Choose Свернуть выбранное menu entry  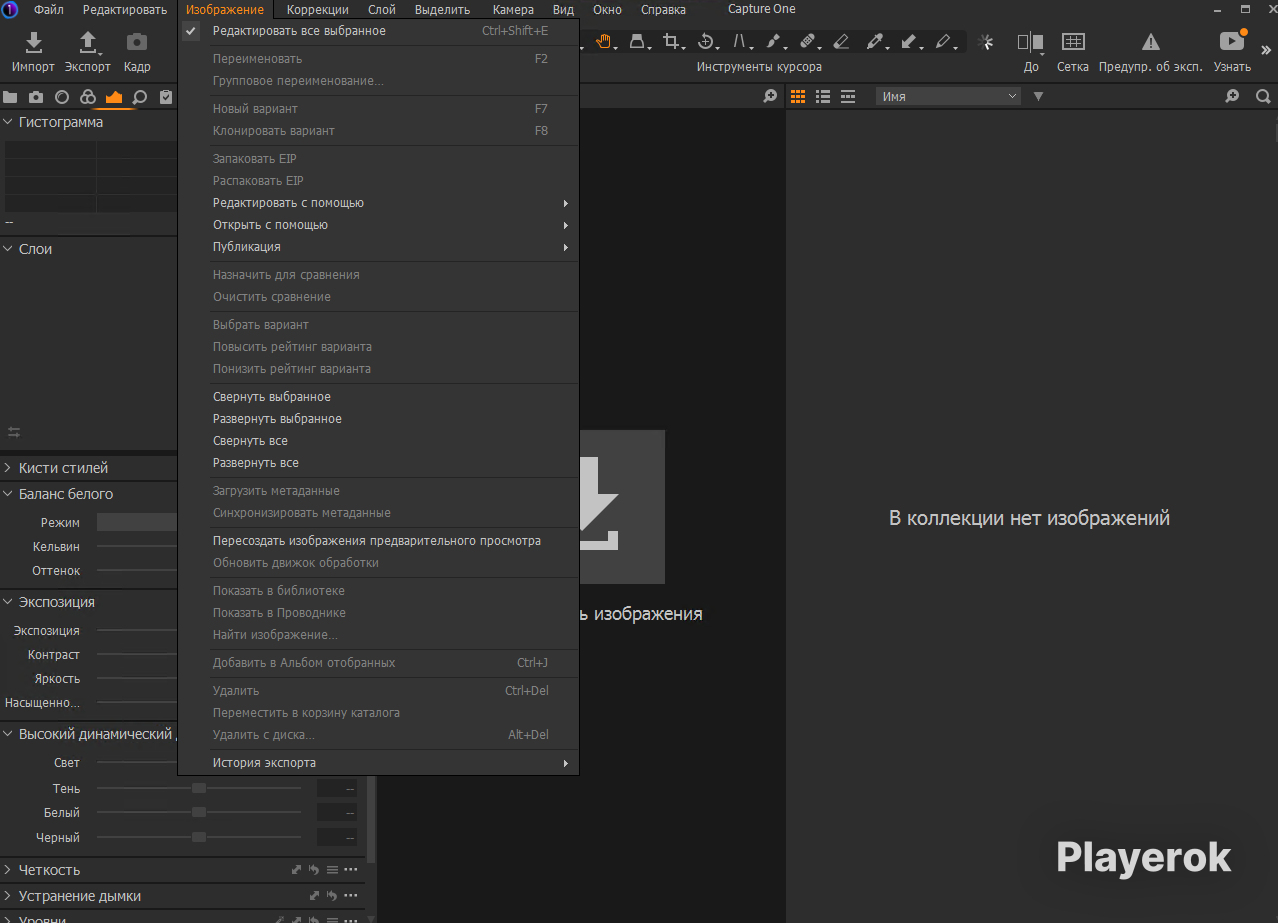tap(380, 397)
